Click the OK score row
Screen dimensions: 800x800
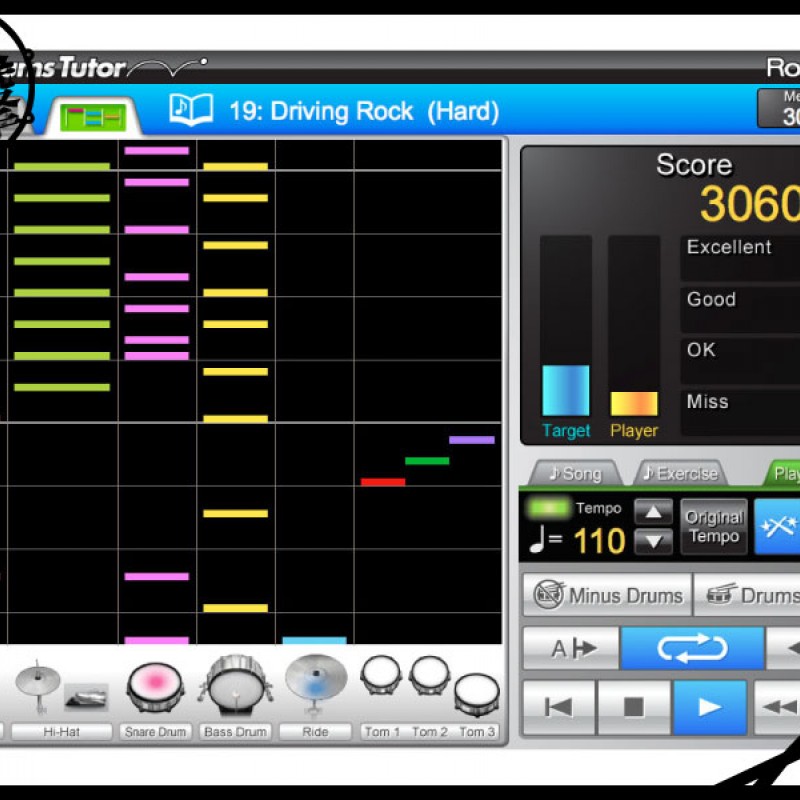(x=740, y=360)
